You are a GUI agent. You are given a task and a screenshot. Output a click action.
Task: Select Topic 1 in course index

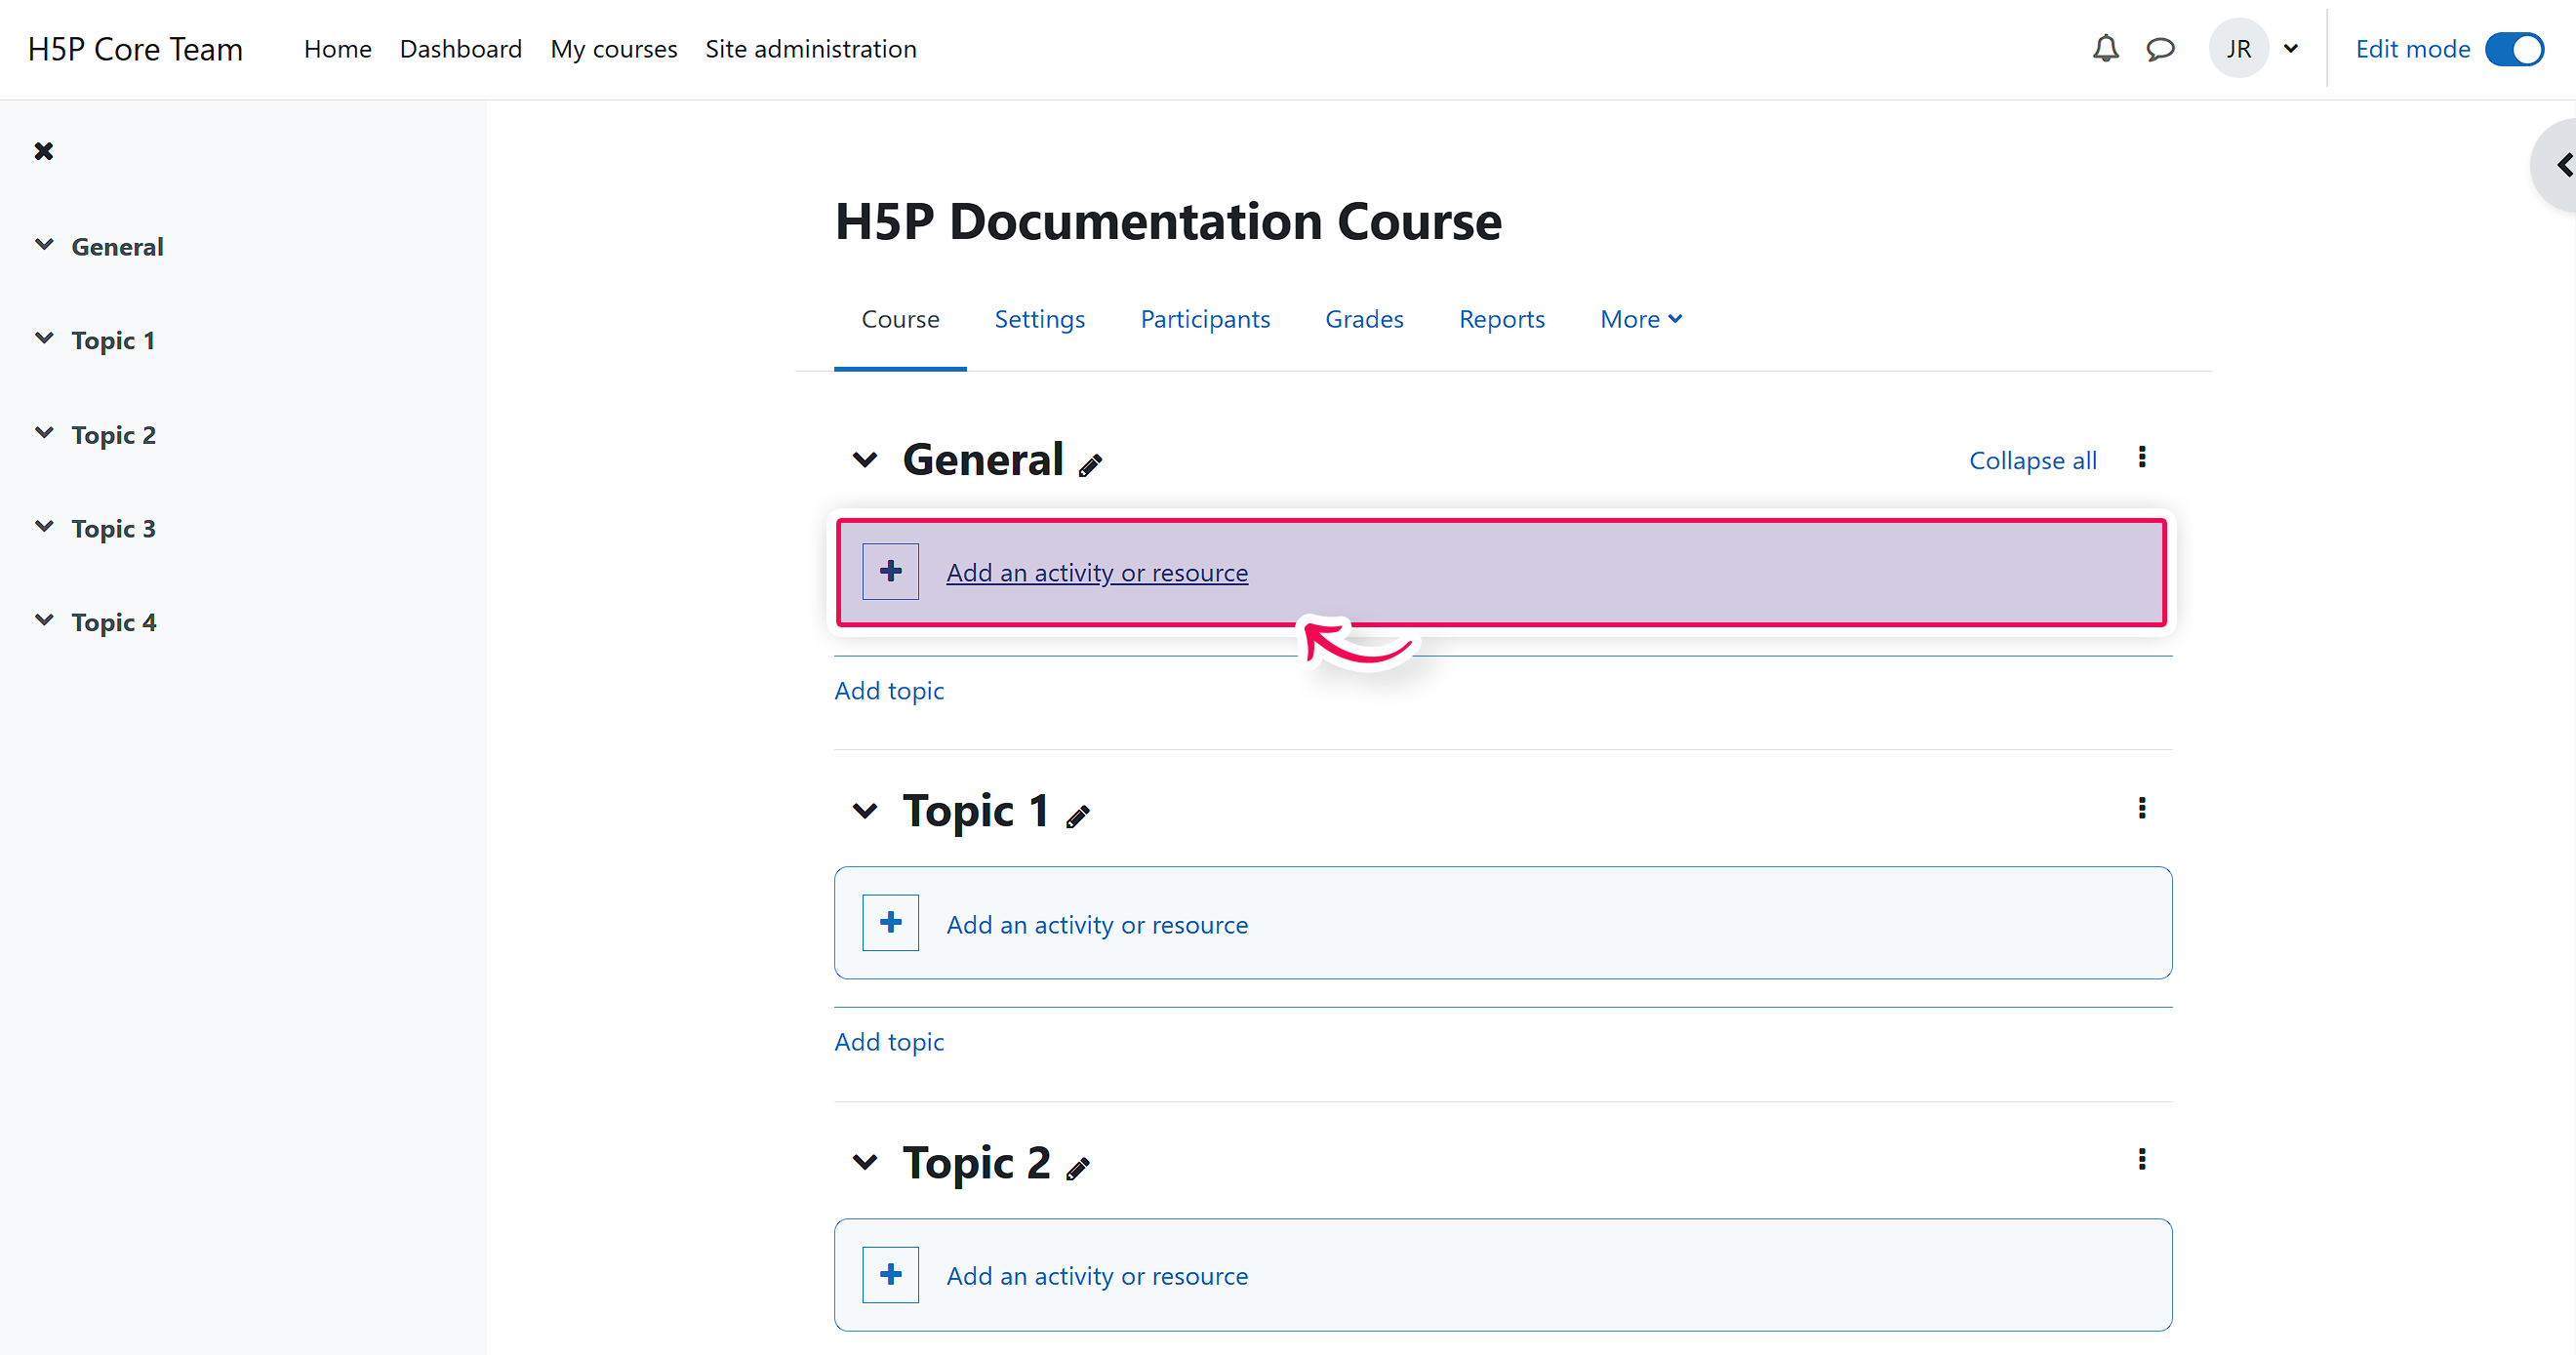(113, 340)
